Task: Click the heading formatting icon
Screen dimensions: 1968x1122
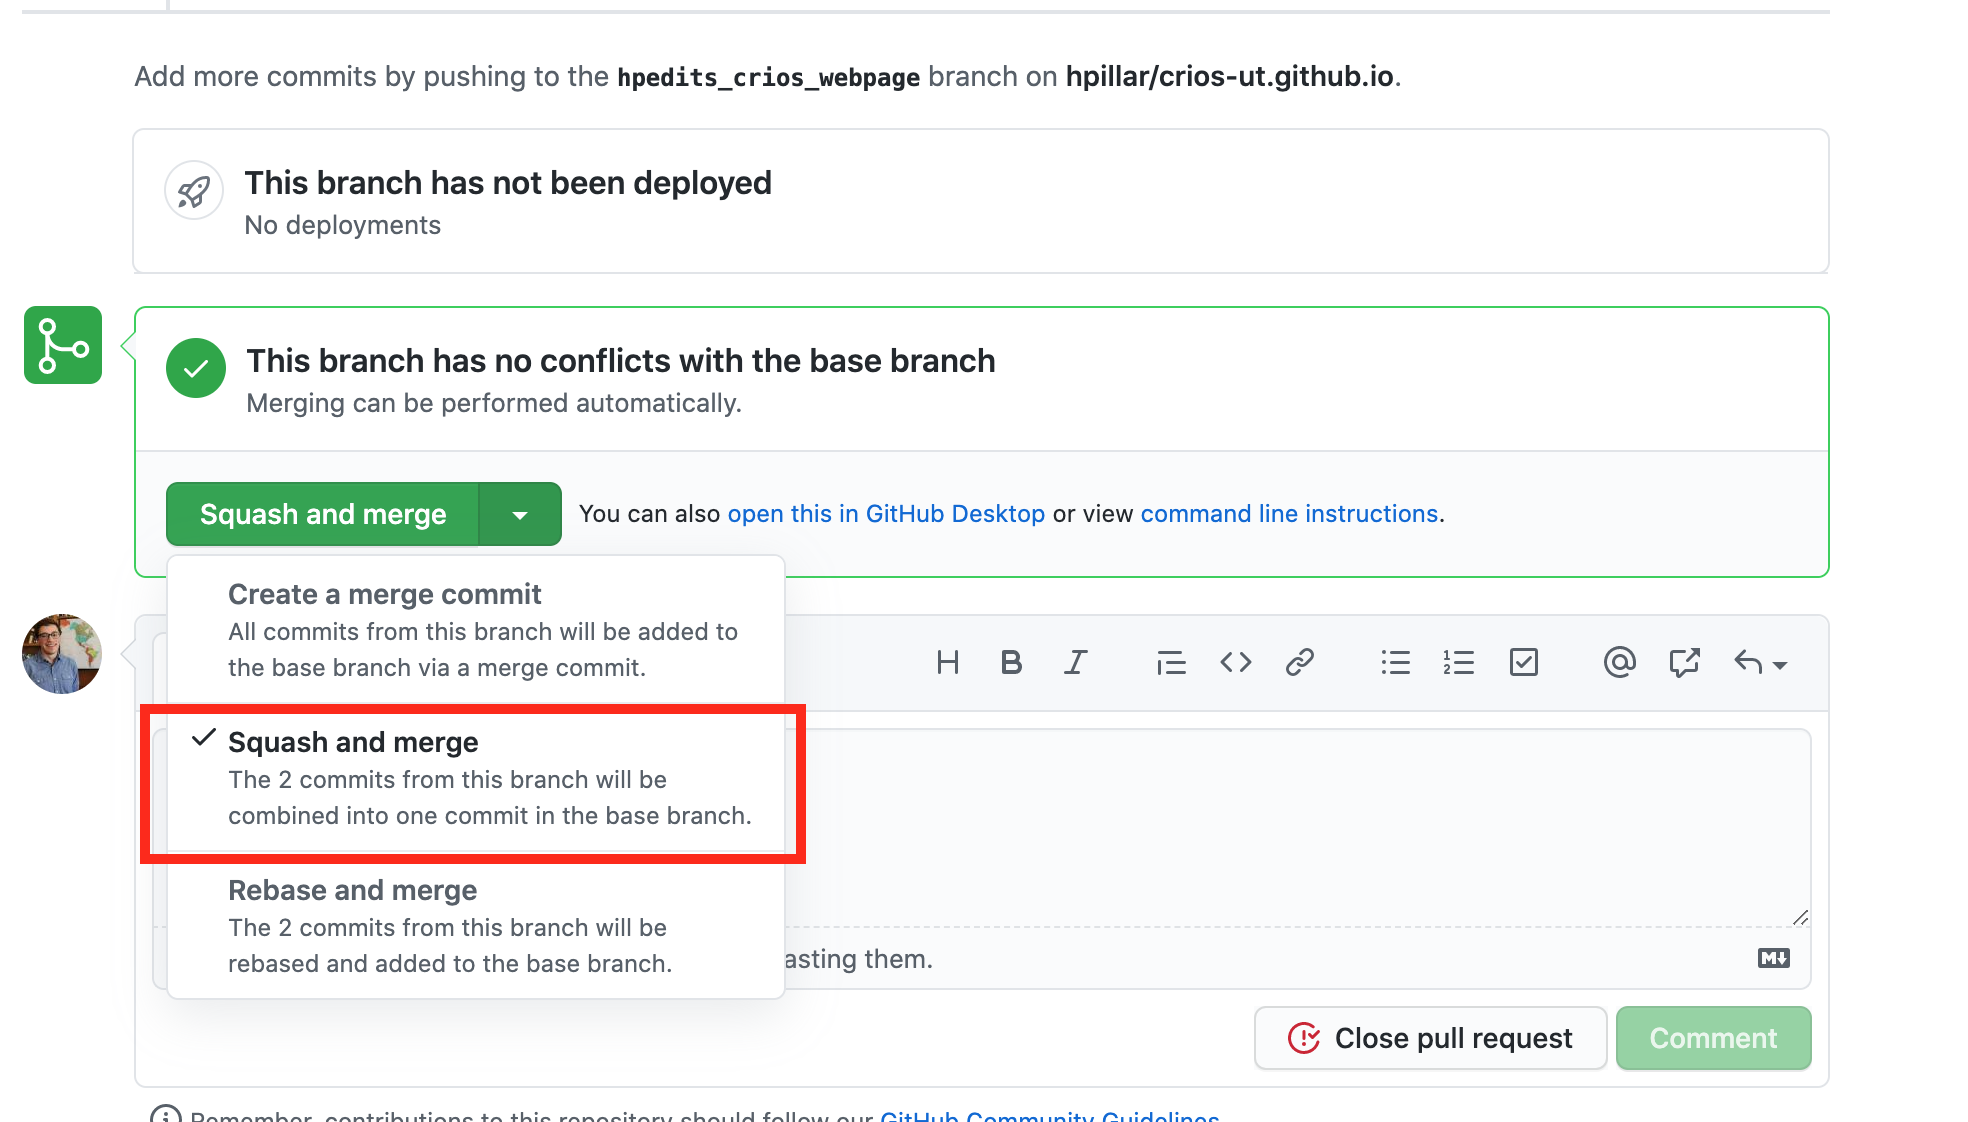Action: [x=946, y=660]
